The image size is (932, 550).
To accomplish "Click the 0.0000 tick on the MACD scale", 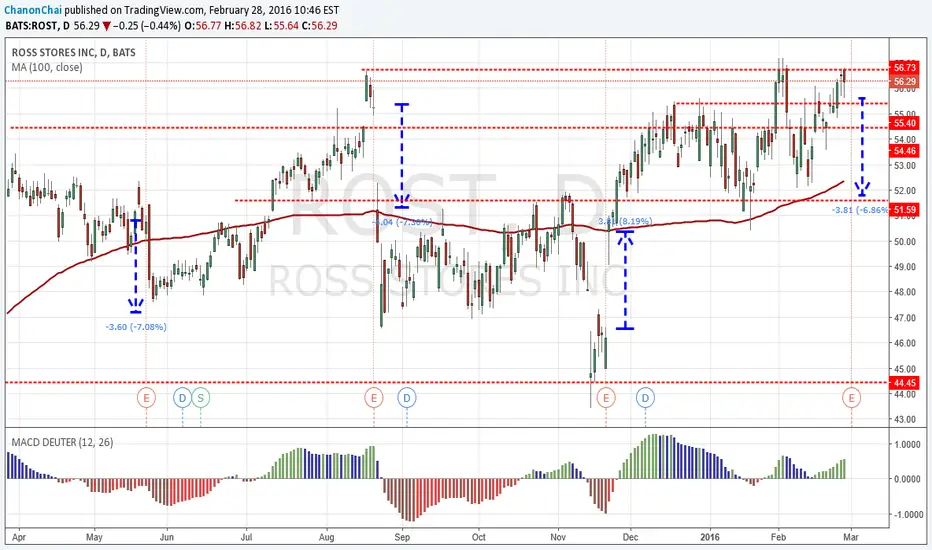I will coord(908,479).
